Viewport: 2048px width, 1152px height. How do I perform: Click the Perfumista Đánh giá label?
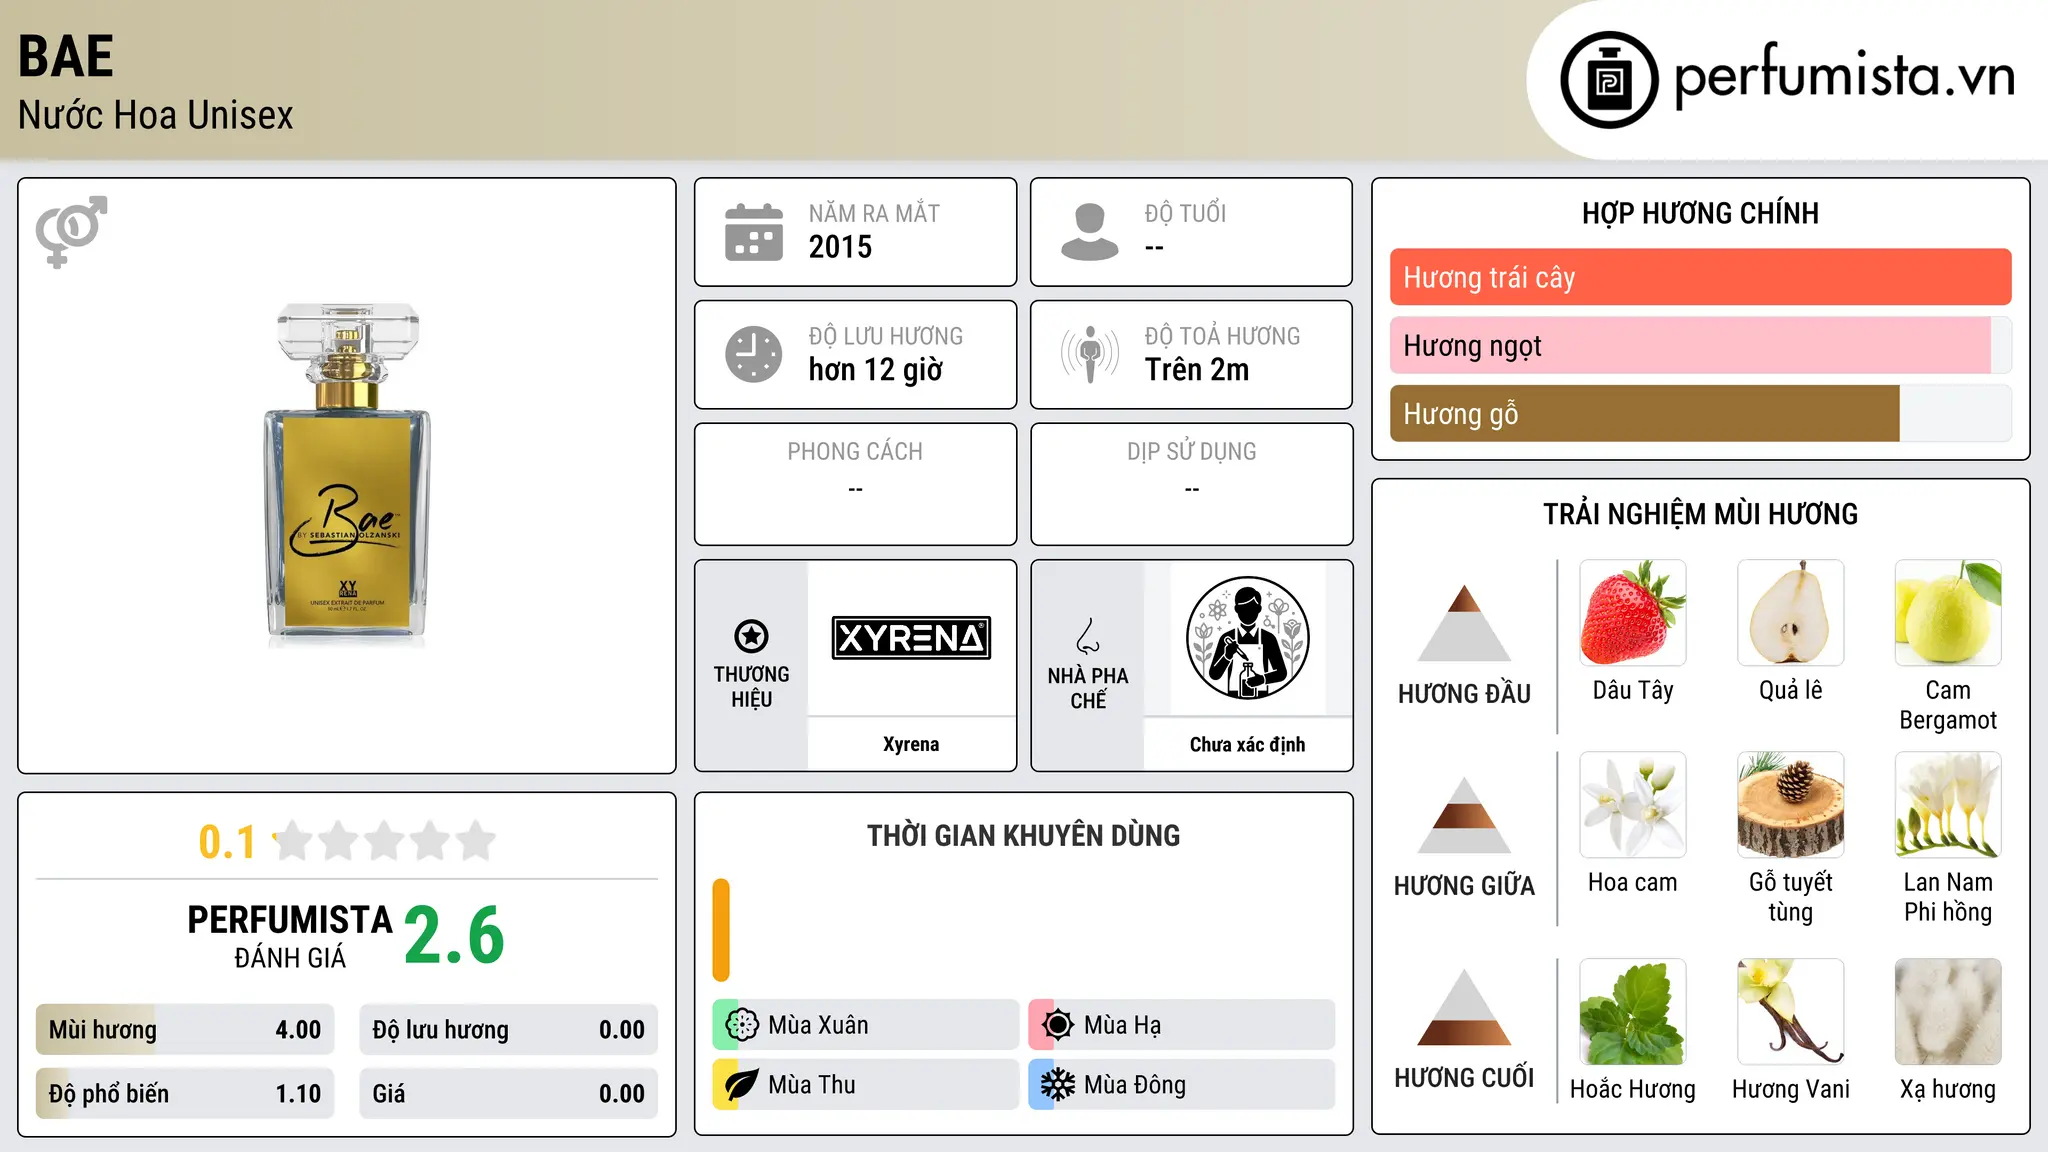tap(290, 936)
